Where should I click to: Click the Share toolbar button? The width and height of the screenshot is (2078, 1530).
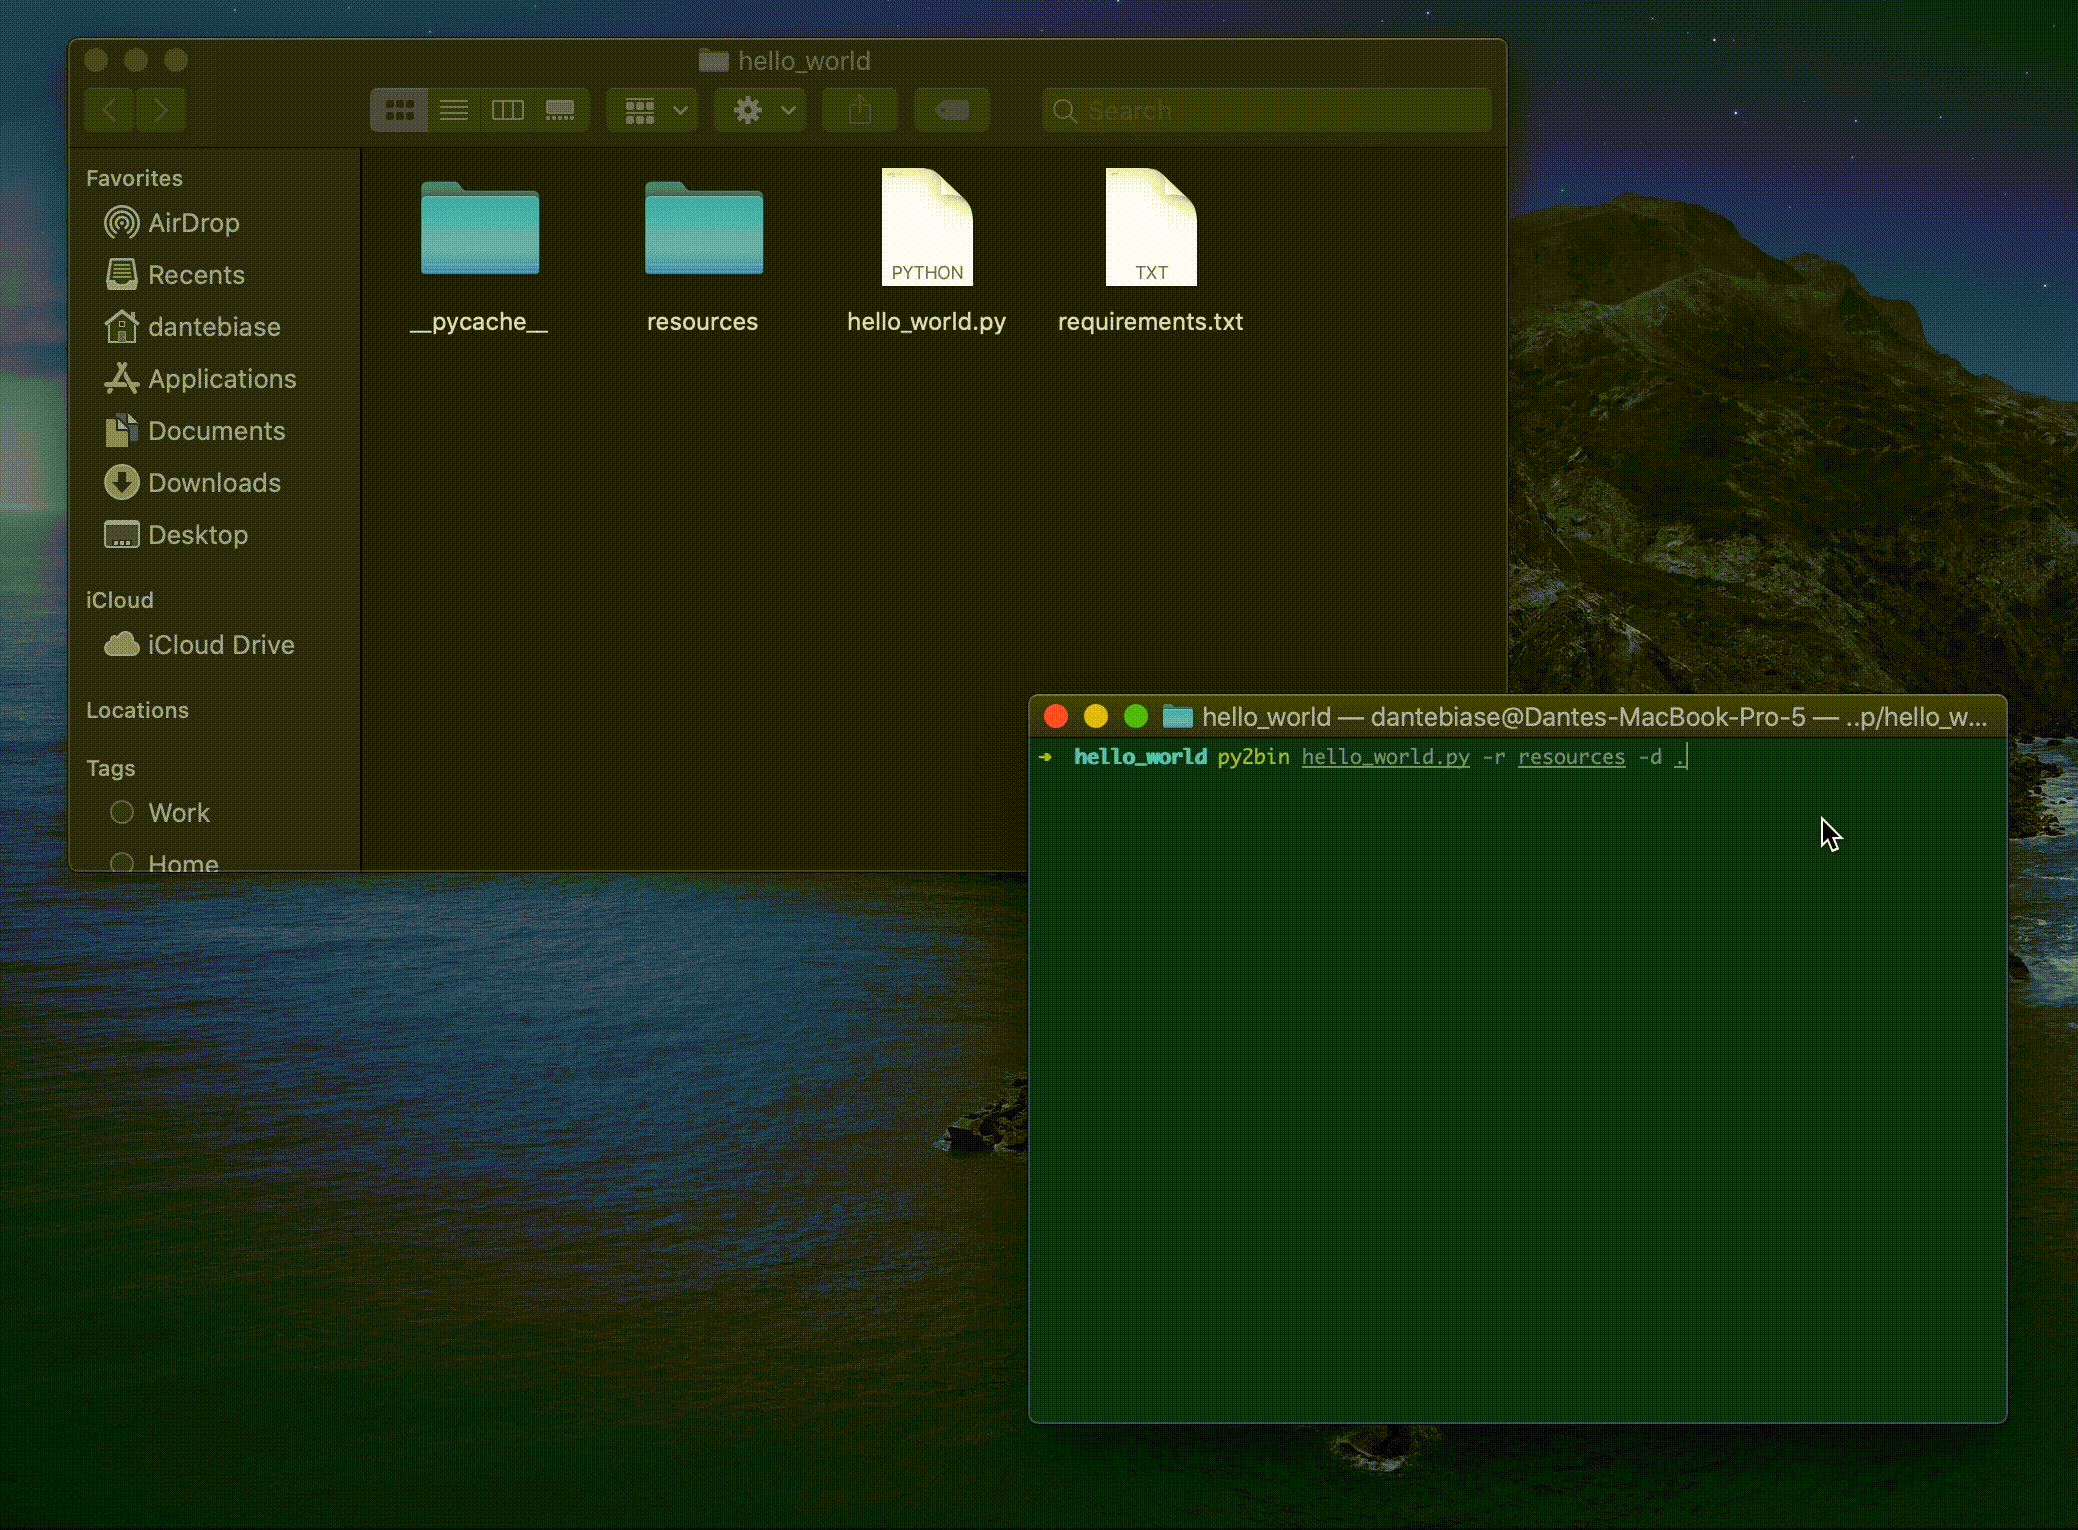click(860, 110)
